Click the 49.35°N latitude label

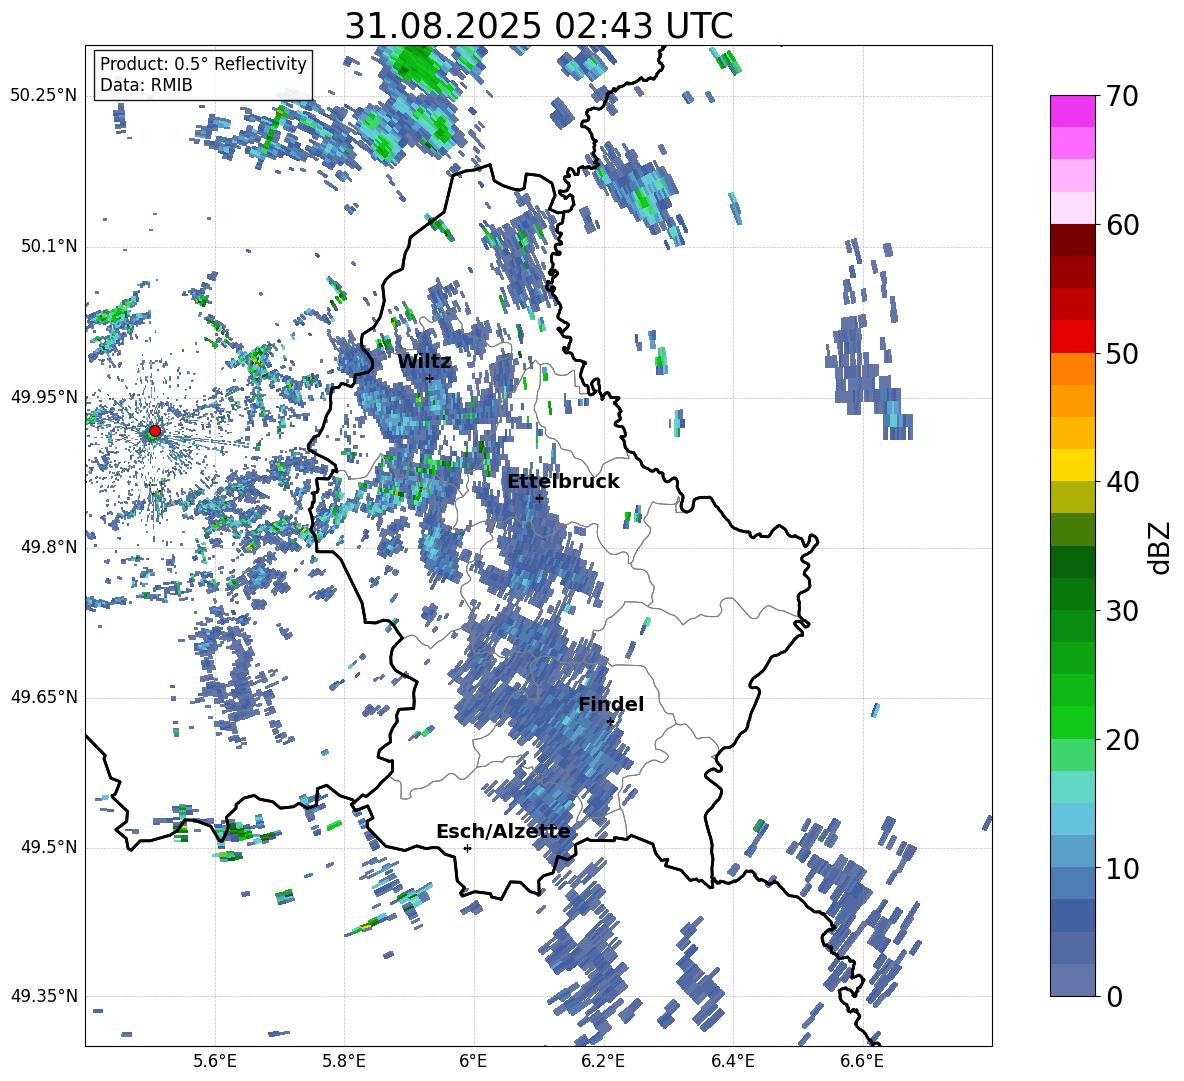44,996
